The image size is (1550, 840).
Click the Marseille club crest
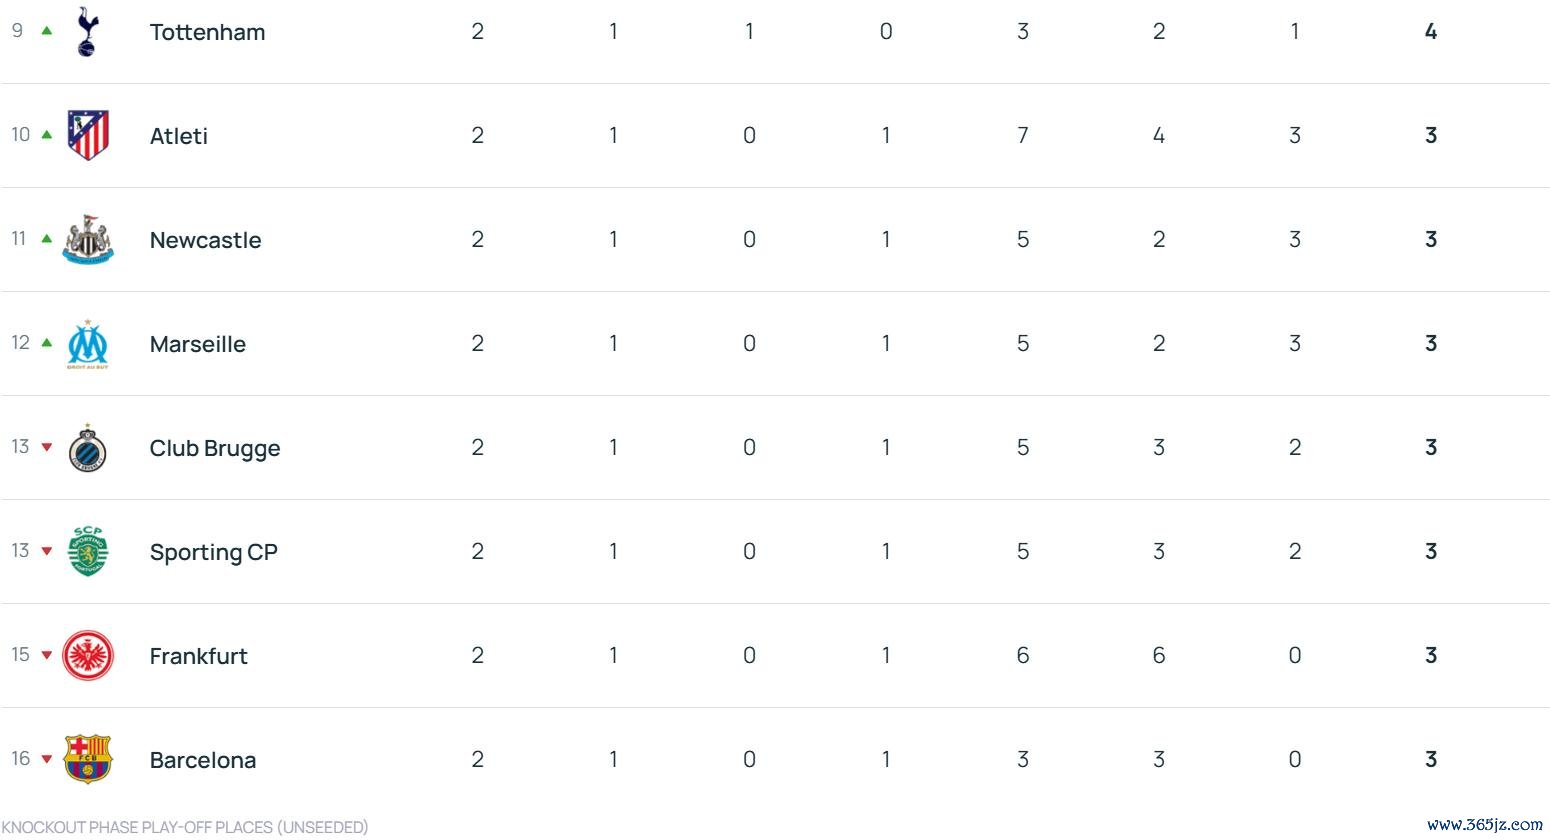click(88, 344)
